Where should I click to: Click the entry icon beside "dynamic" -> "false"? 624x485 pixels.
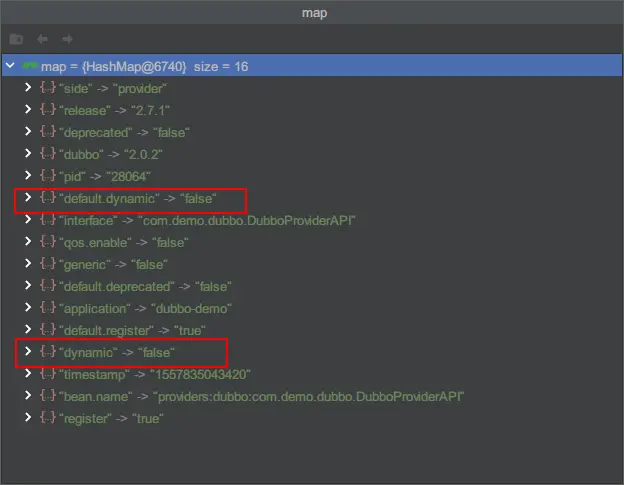(x=48, y=351)
